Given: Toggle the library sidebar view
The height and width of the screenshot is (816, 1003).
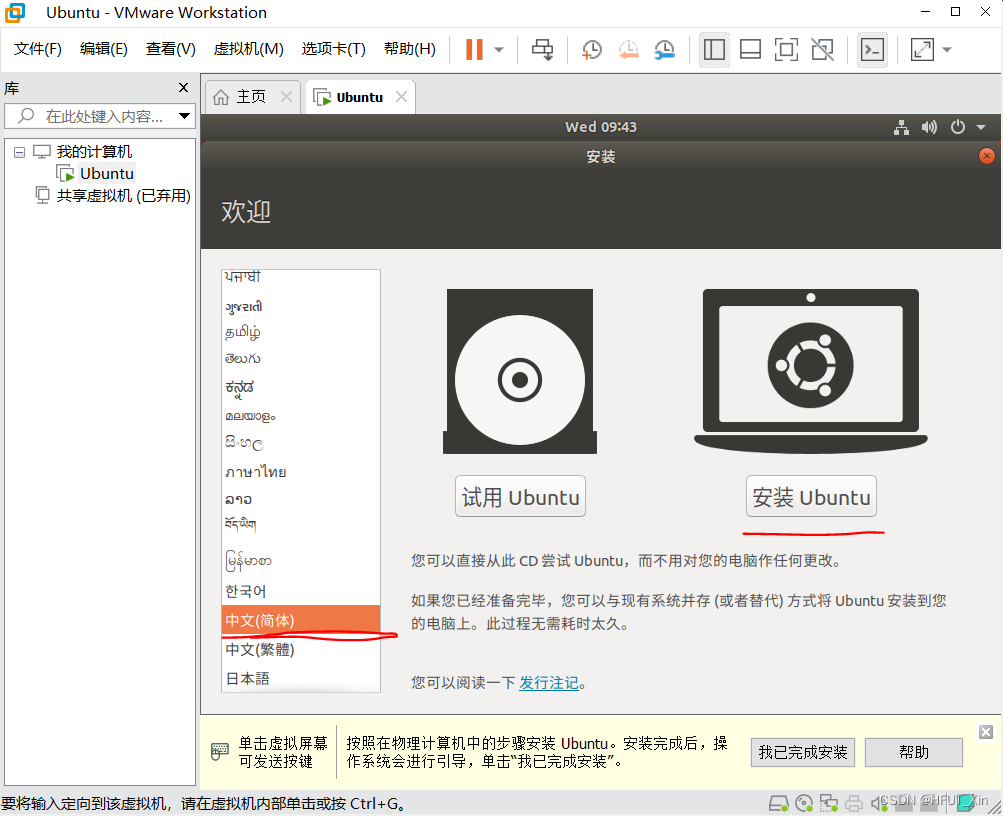Looking at the screenshot, I should (714, 49).
